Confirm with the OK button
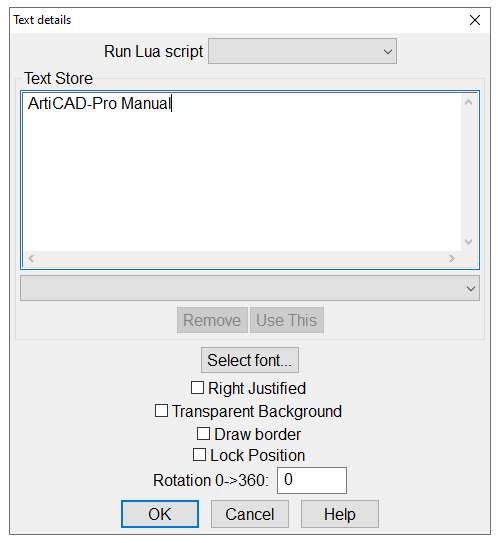Image resolution: width=498 pixels, height=543 pixels. point(160,514)
